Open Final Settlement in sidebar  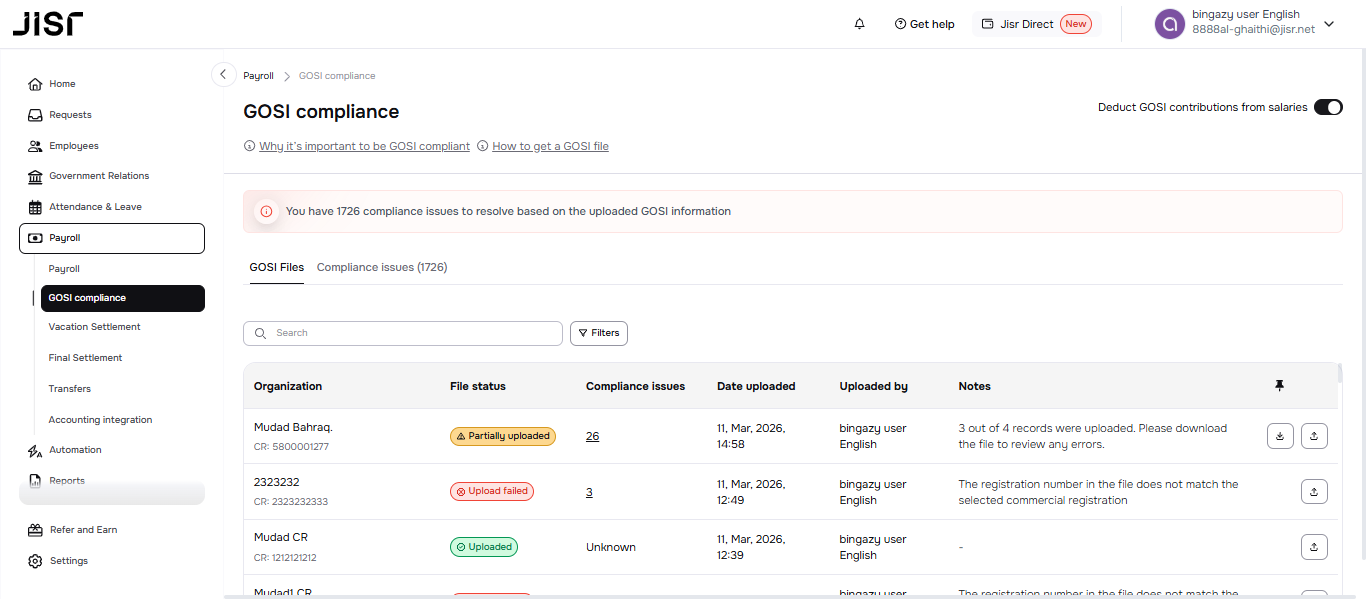85,358
